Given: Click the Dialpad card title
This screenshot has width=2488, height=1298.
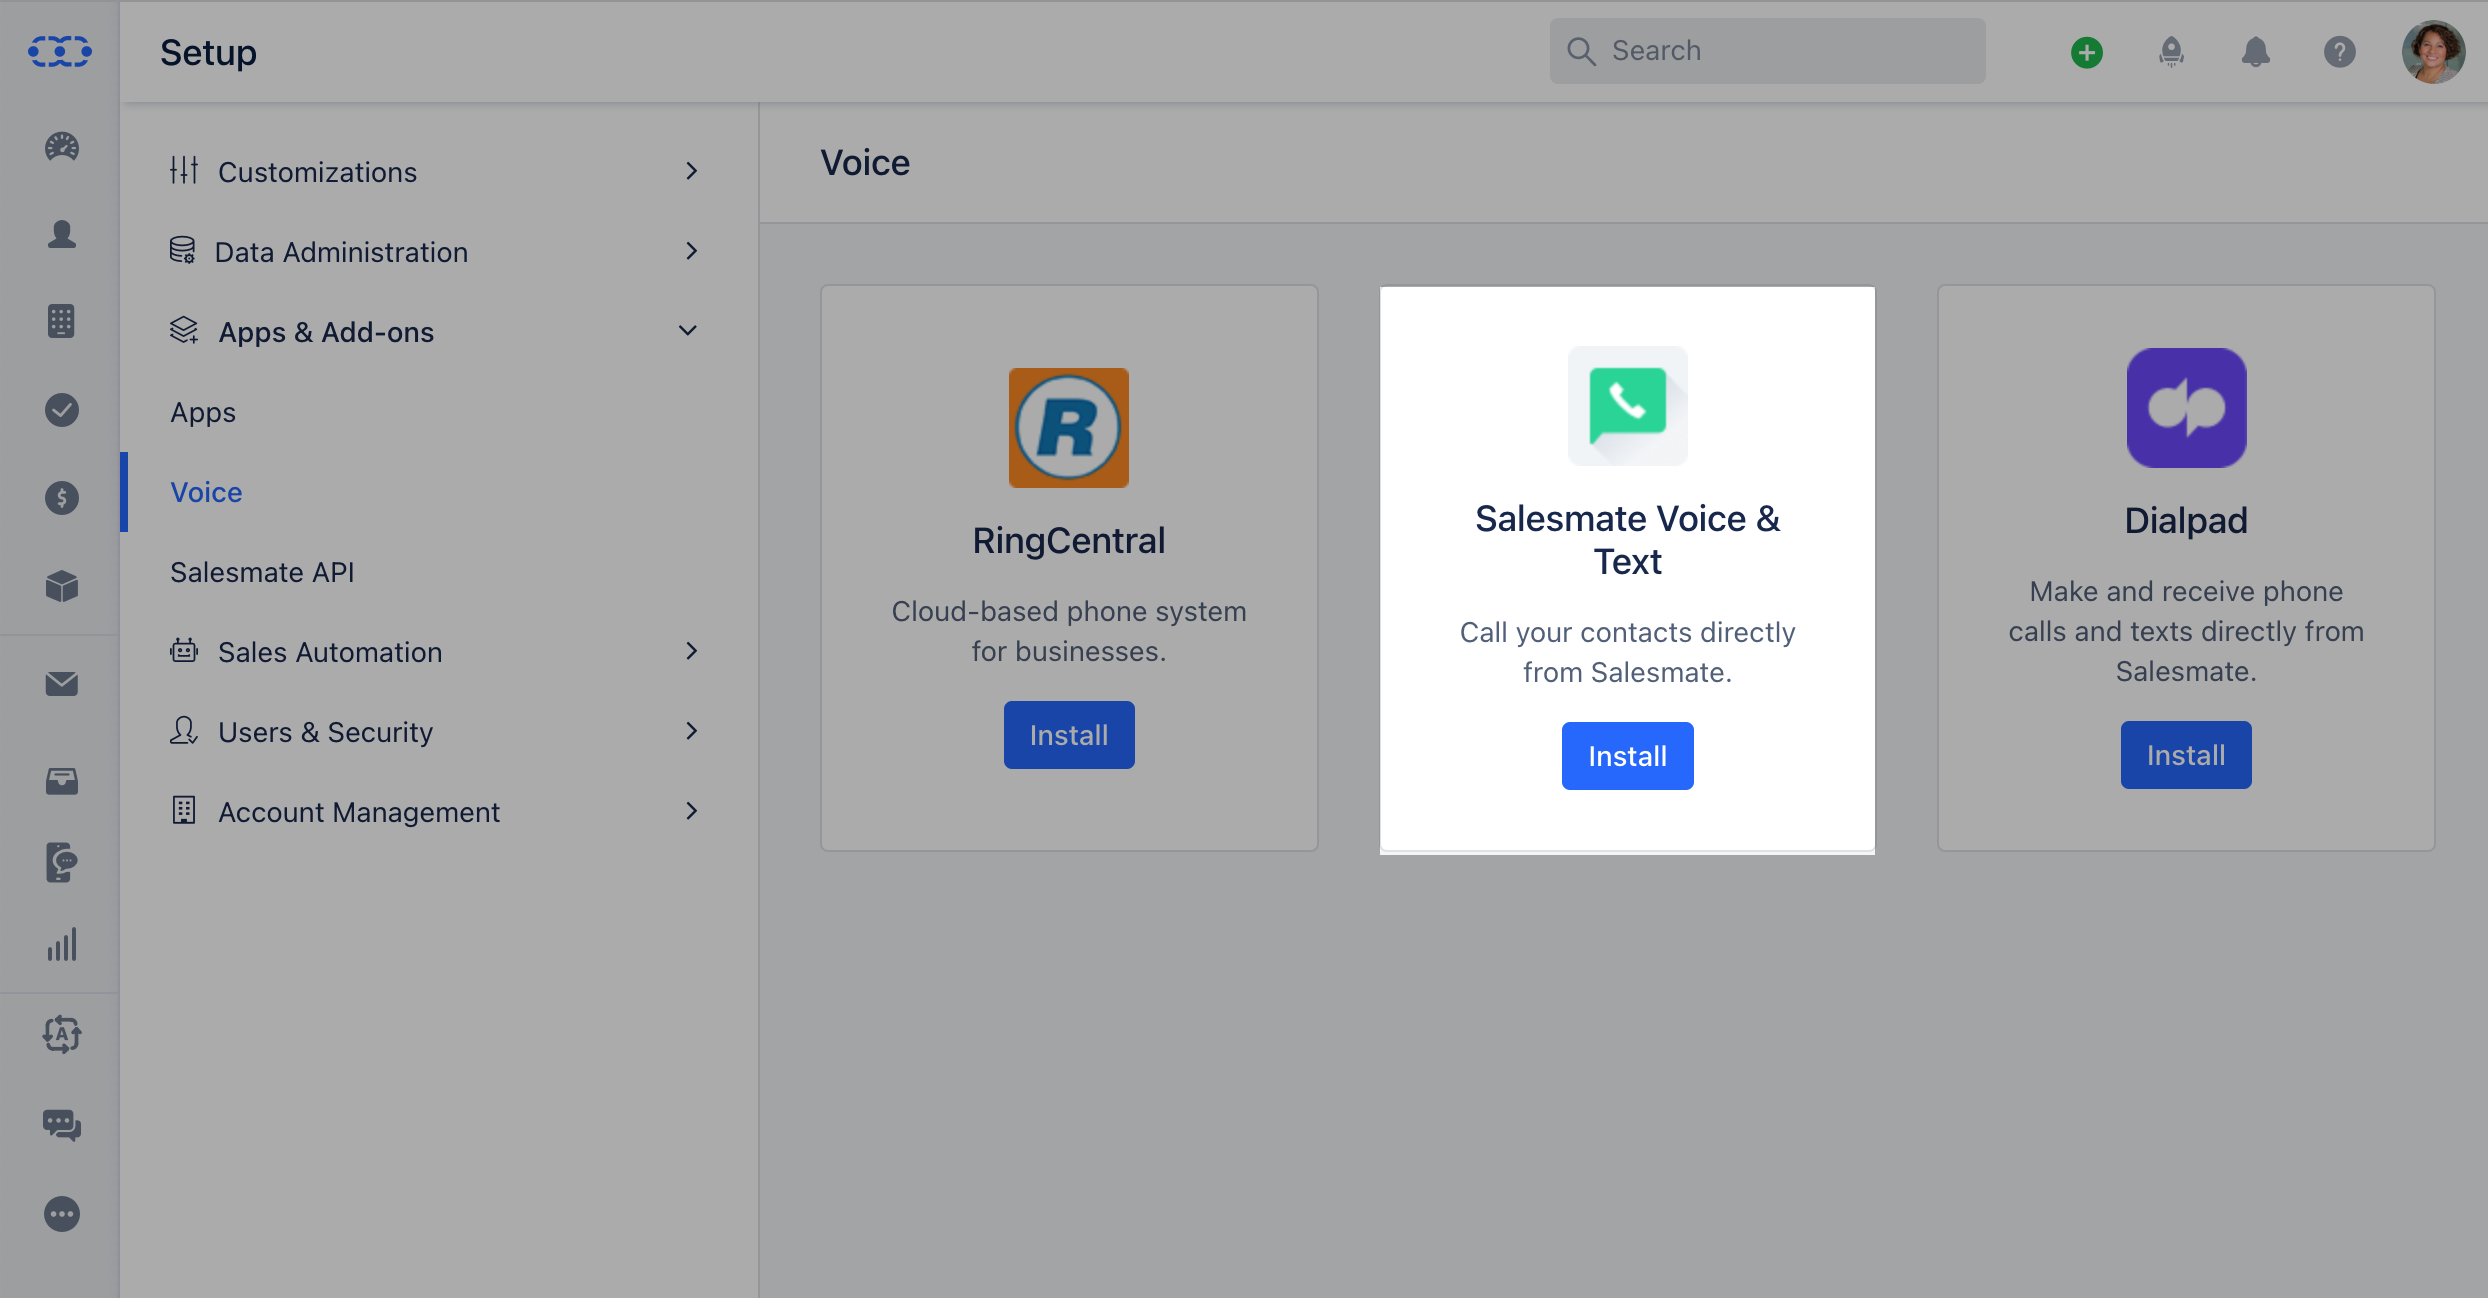Looking at the screenshot, I should [2186, 521].
